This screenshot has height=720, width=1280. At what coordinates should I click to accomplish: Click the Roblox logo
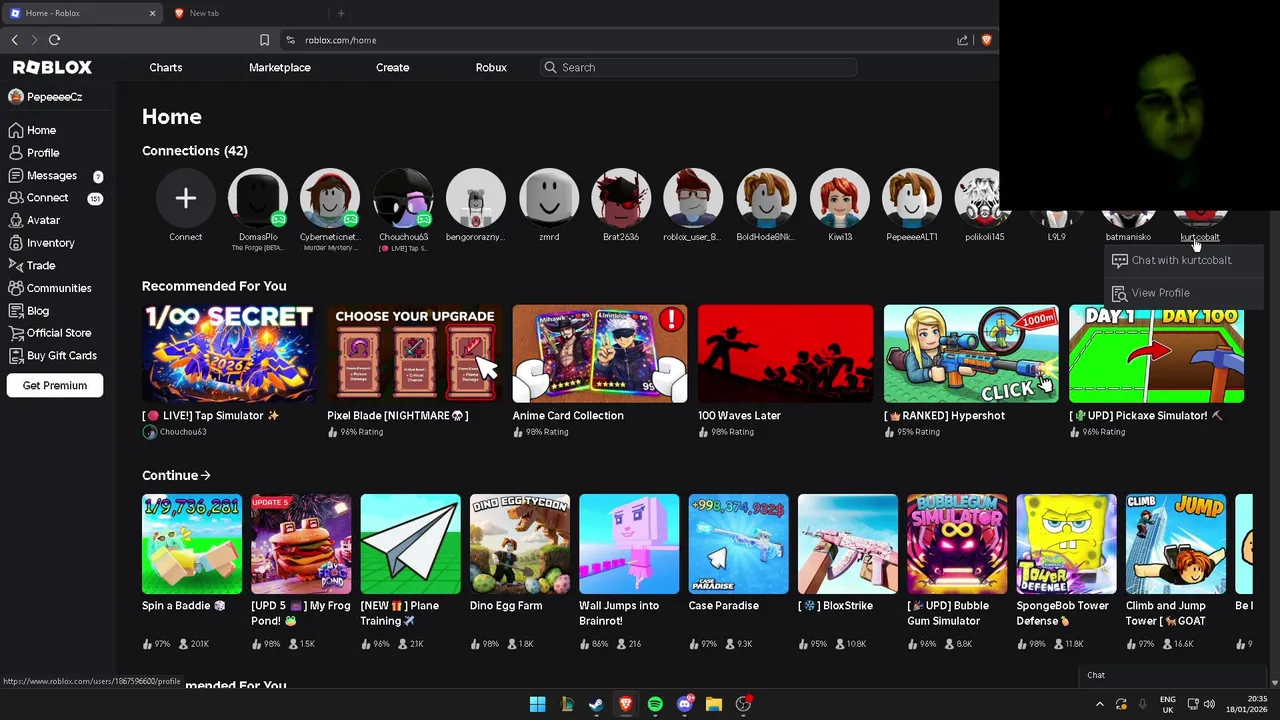click(52, 67)
